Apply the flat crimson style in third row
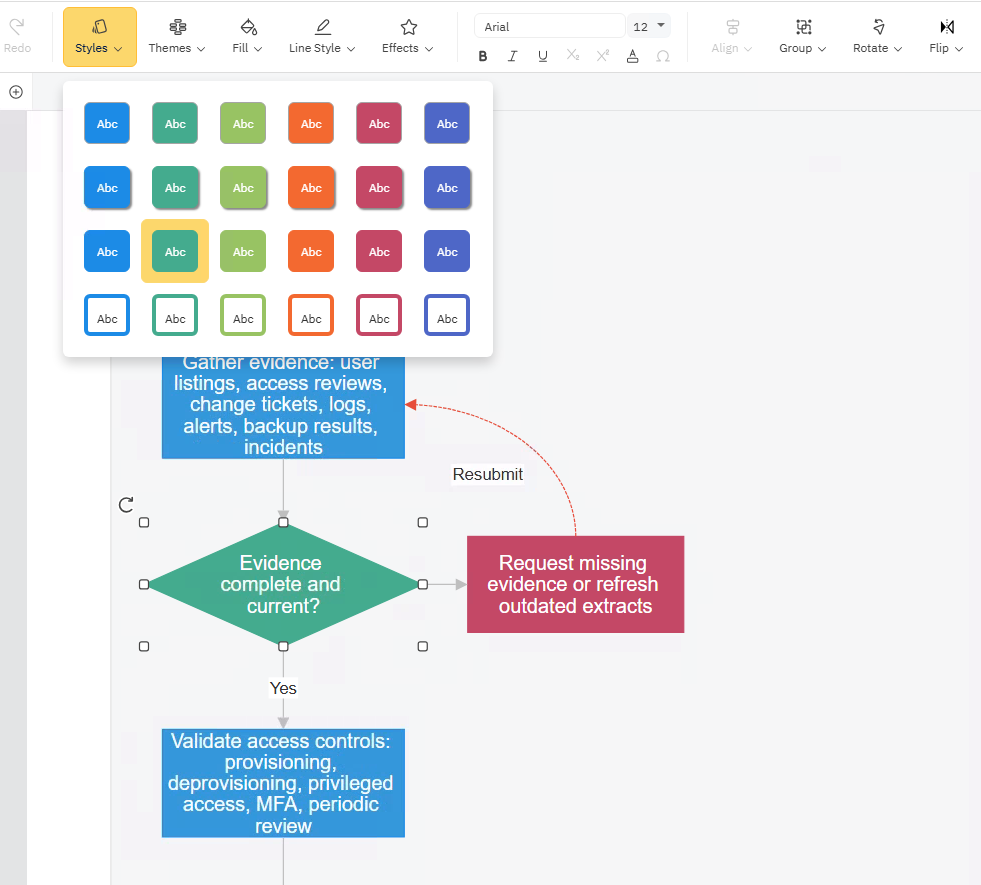This screenshot has width=981, height=885. click(379, 251)
